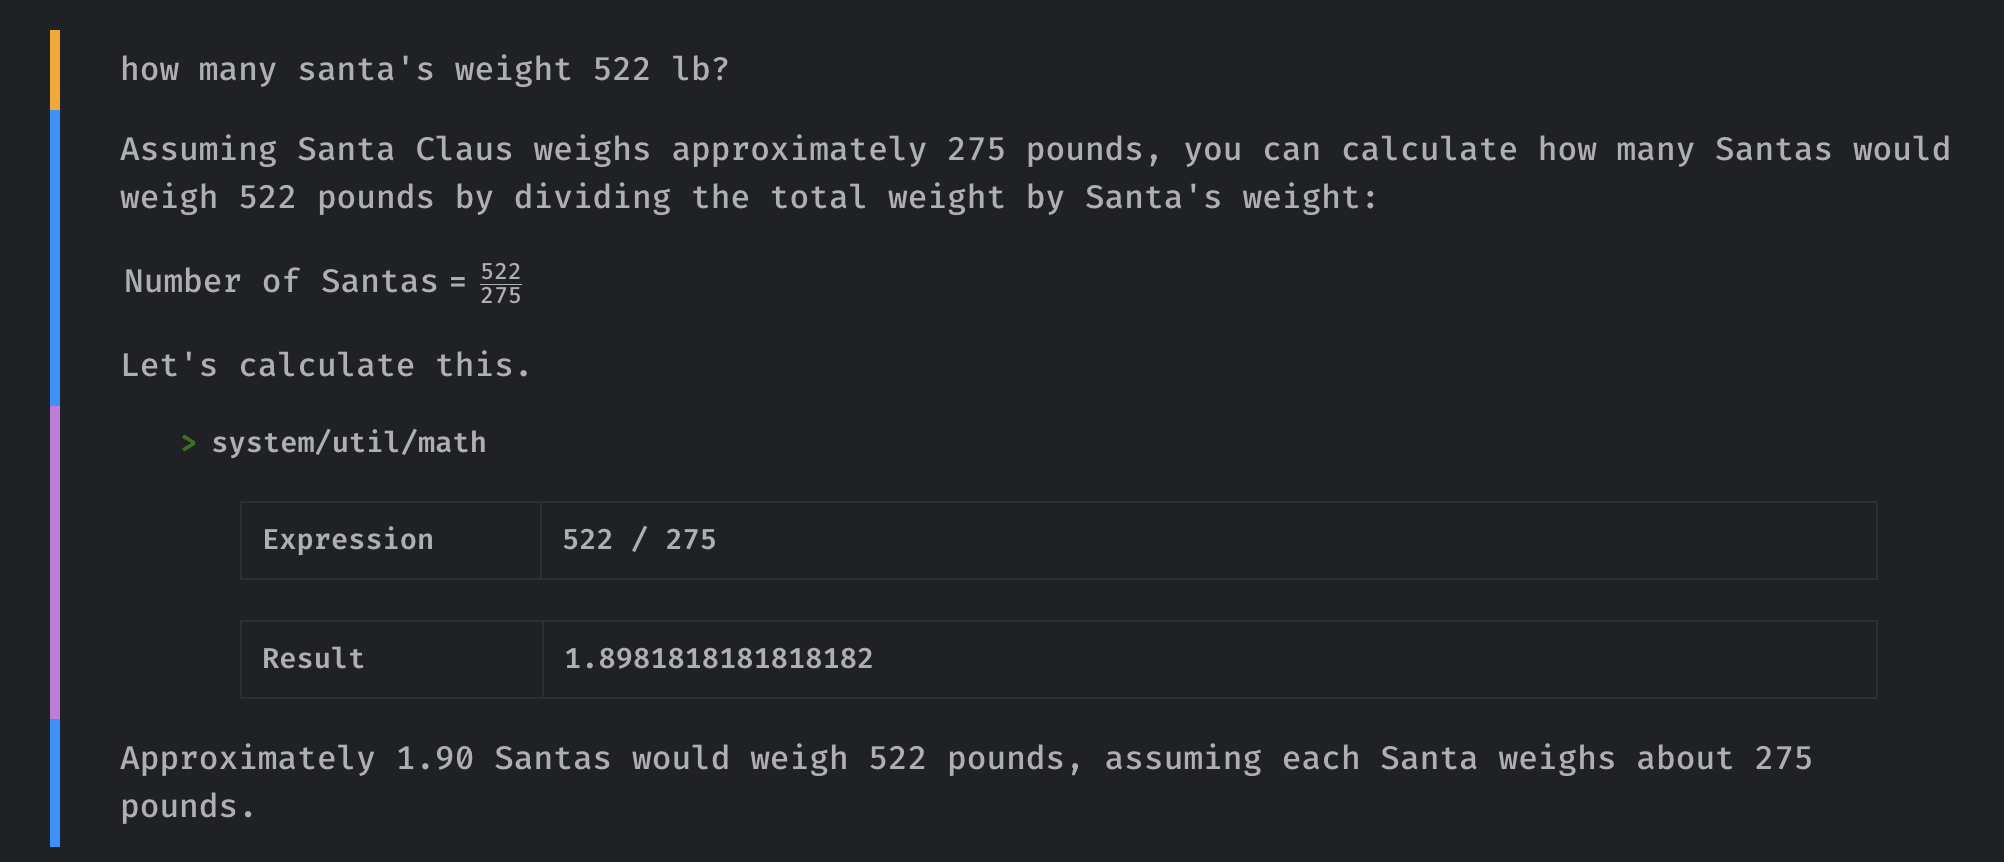The image size is (2004, 862).
Task: Click the text 'Let's calculate this.'
Action: click(326, 365)
